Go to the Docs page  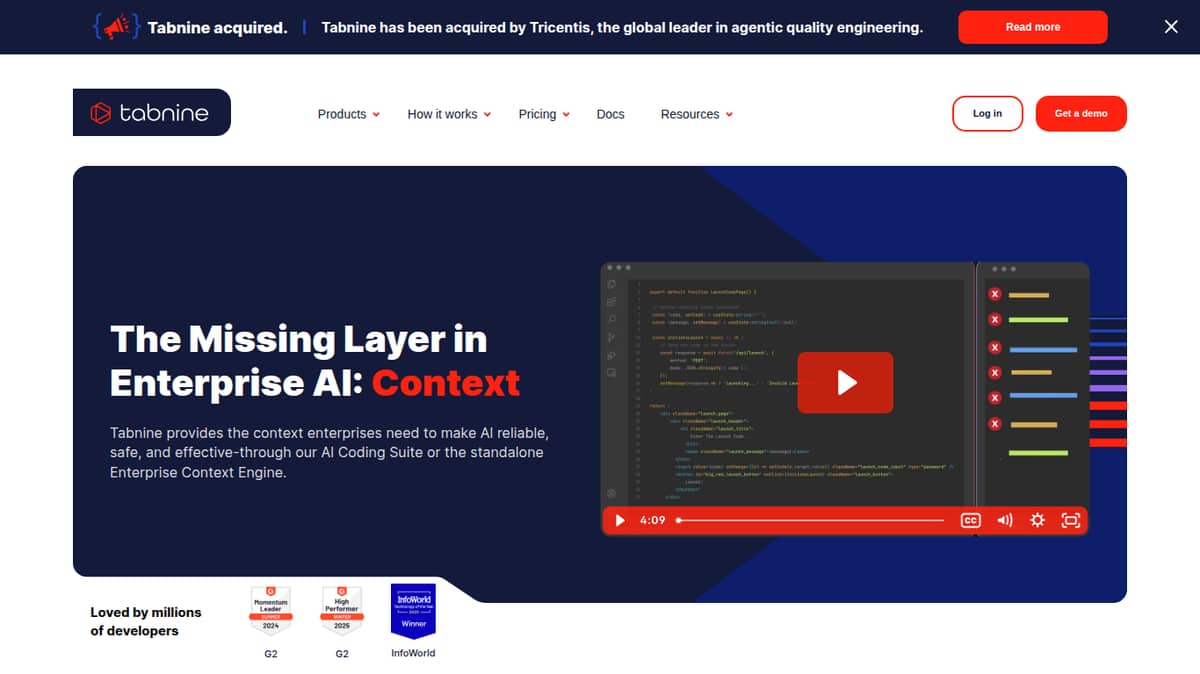610,114
